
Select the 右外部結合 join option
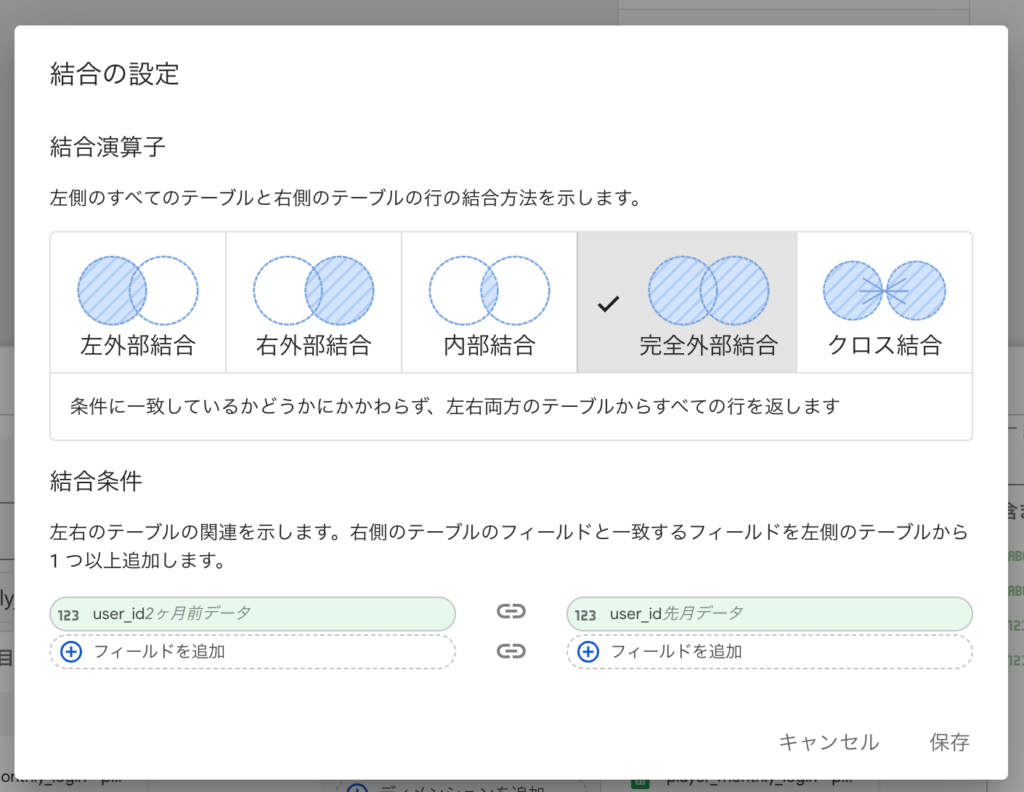[x=313, y=346]
